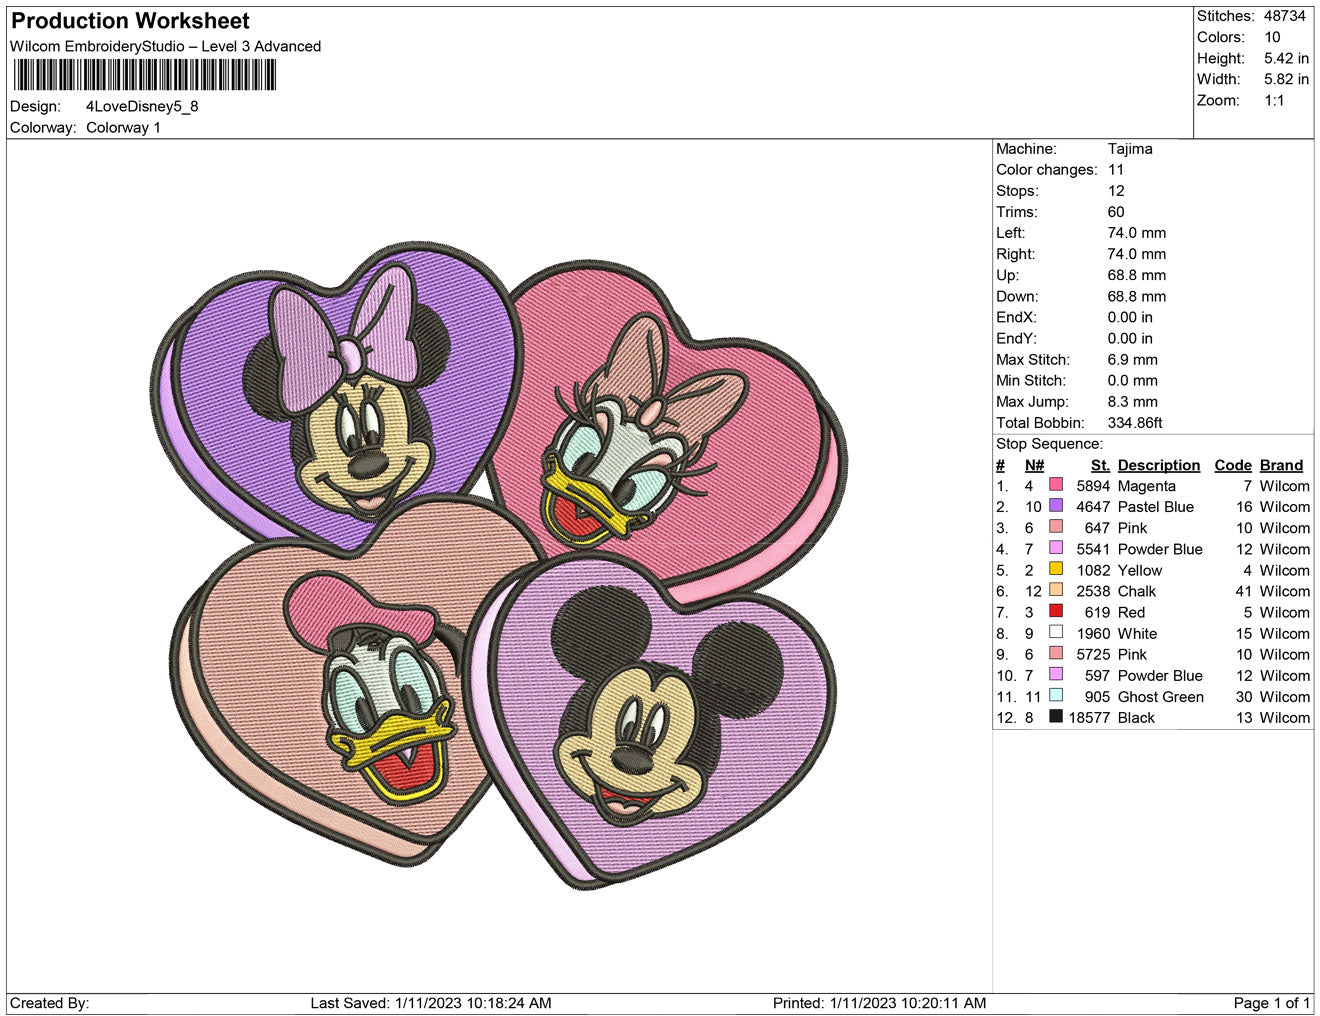The height and width of the screenshot is (1016, 1320).
Task: Select the White color swatch
Action: [1055, 632]
